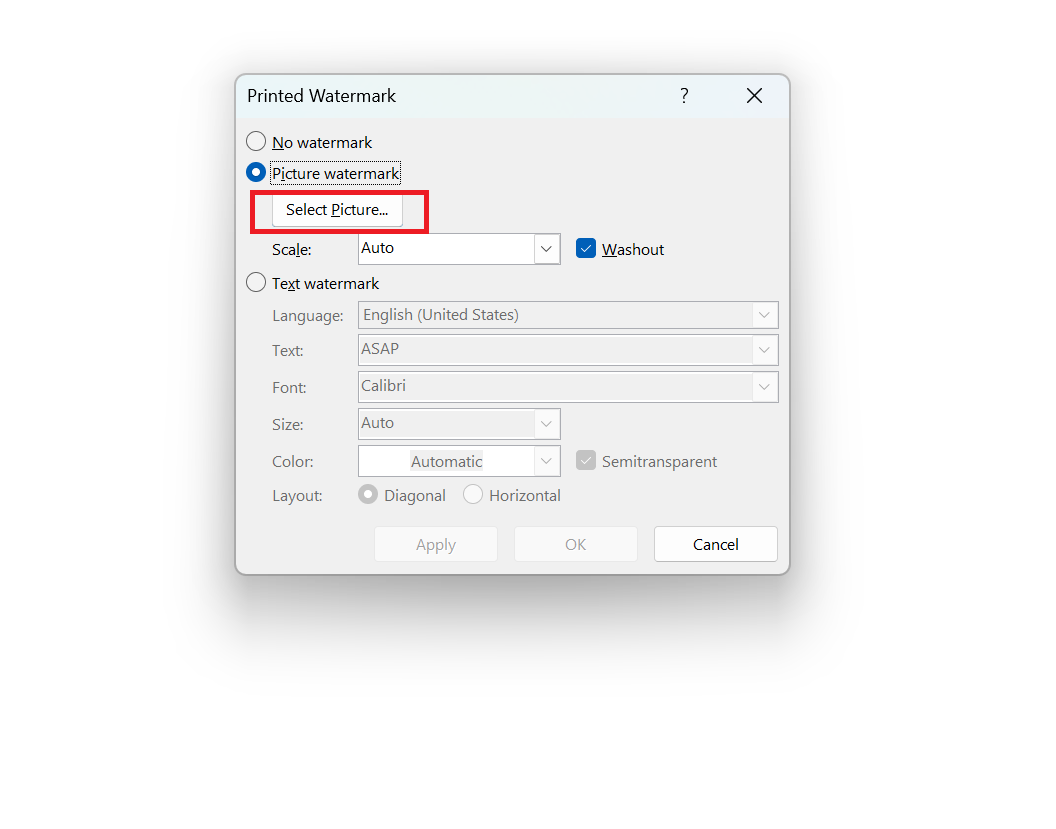Screen dimensions: 1056x829
Task: Close the Printed Watermark dialog
Action: [x=754, y=96]
